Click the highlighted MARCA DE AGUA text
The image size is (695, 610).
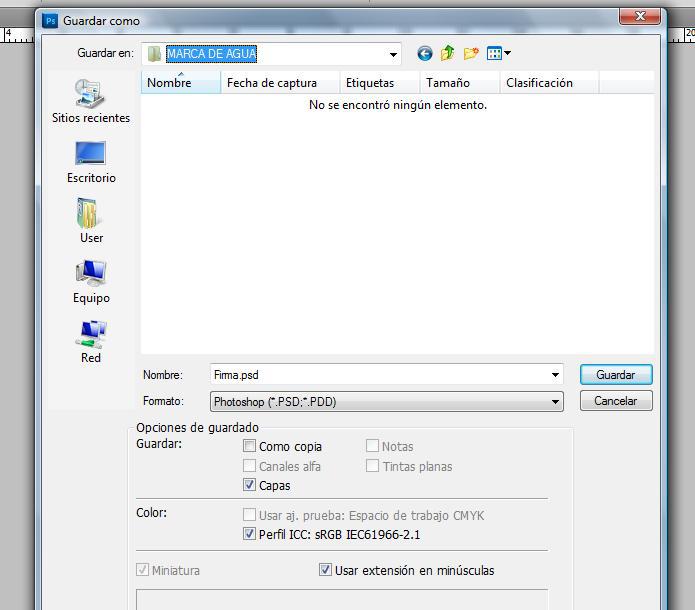tap(211, 54)
